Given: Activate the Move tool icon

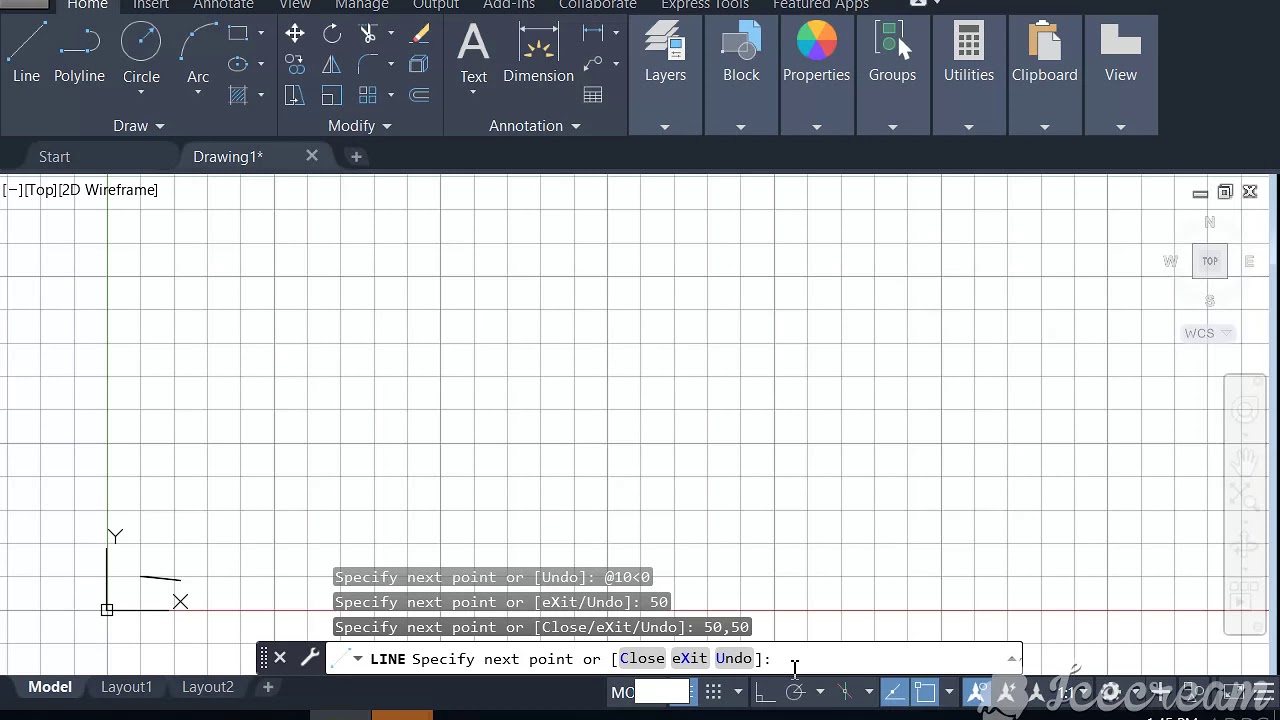Looking at the screenshot, I should point(294,34).
